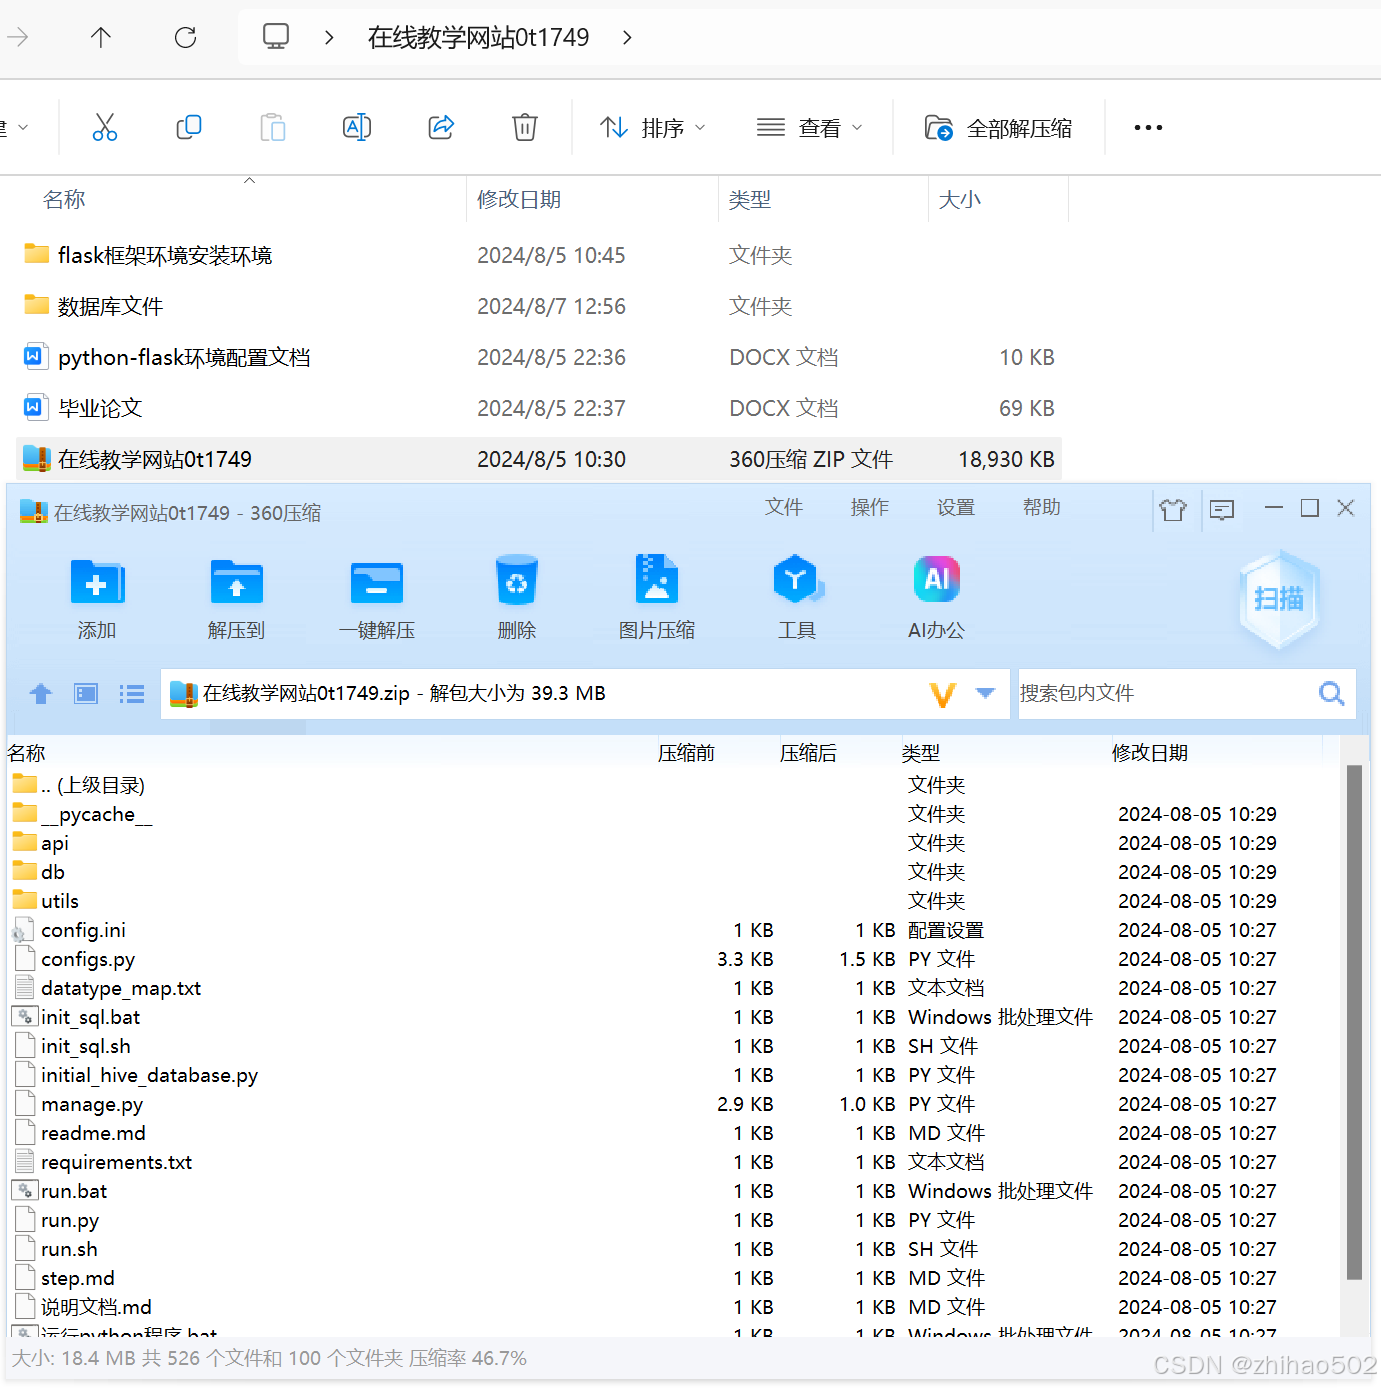Click the chevron after the This PC icon
Image resolution: width=1381 pixels, height=1388 pixels.
click(x=329, y=37)
